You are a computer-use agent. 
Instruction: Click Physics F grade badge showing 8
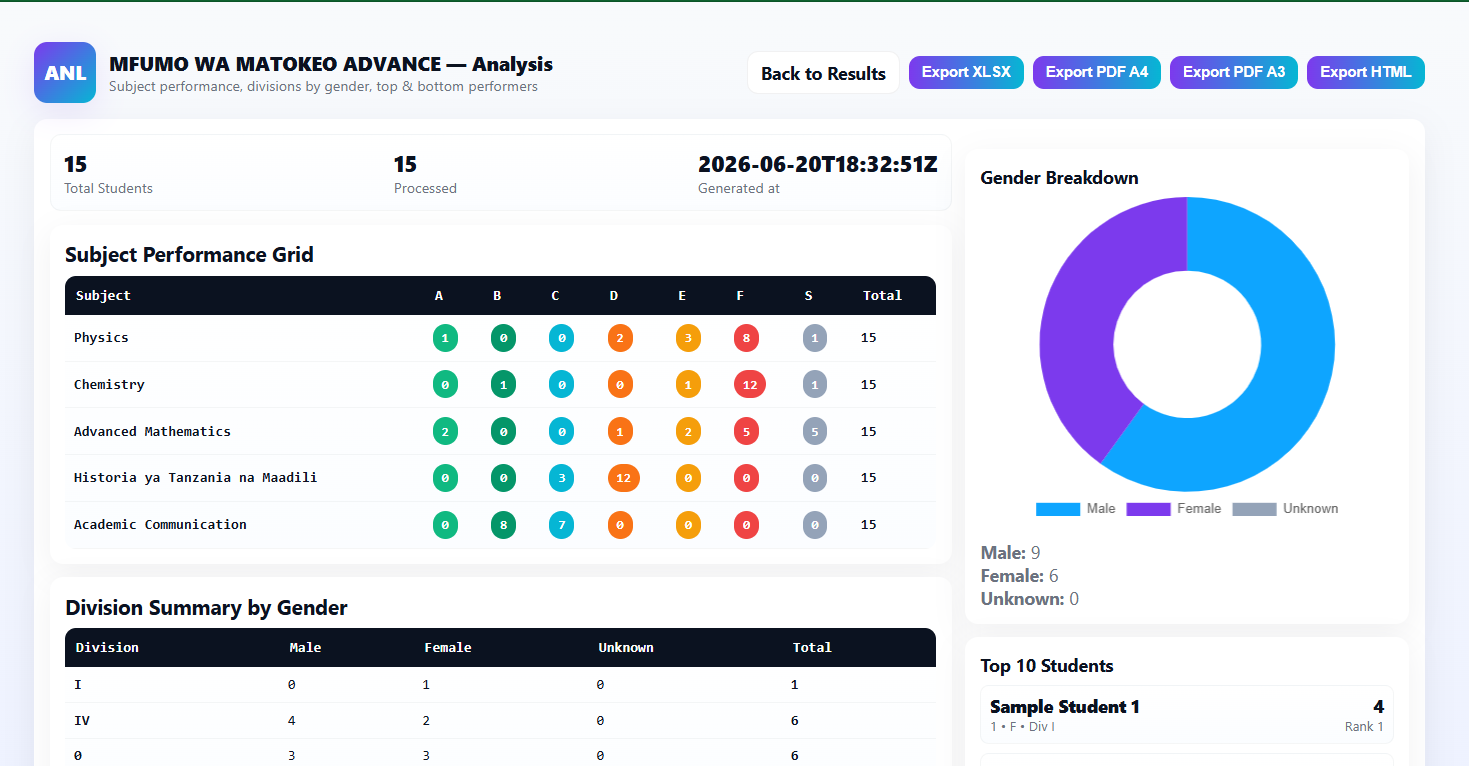(x=746, y=338)
